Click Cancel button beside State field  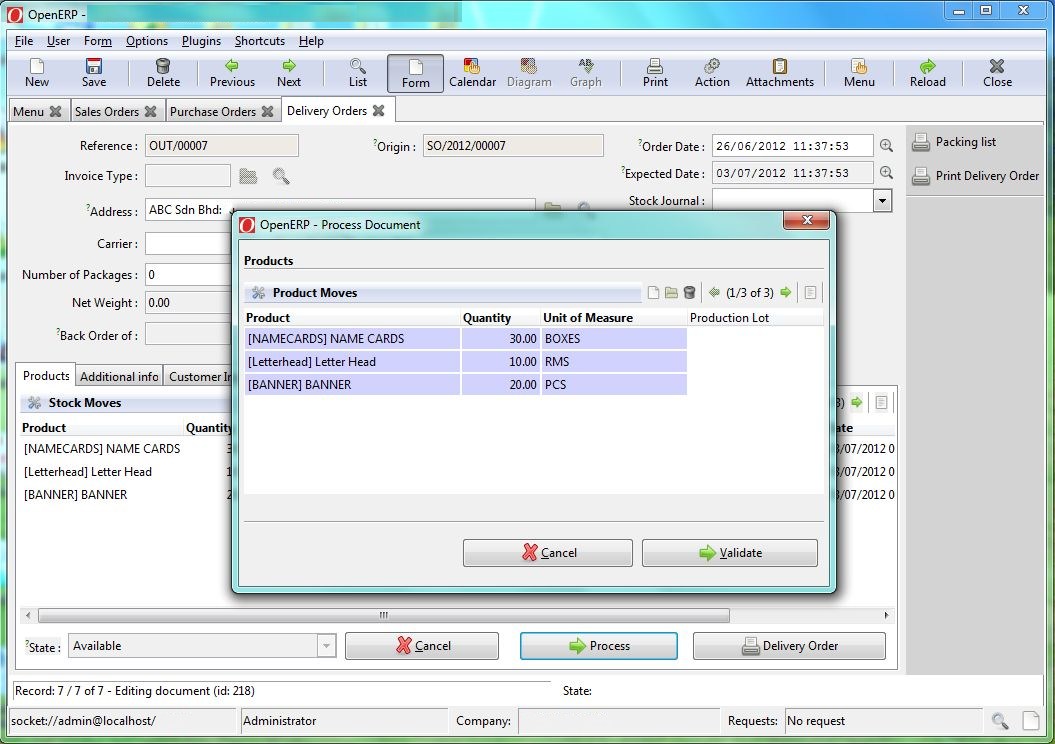tap(422, 646)
